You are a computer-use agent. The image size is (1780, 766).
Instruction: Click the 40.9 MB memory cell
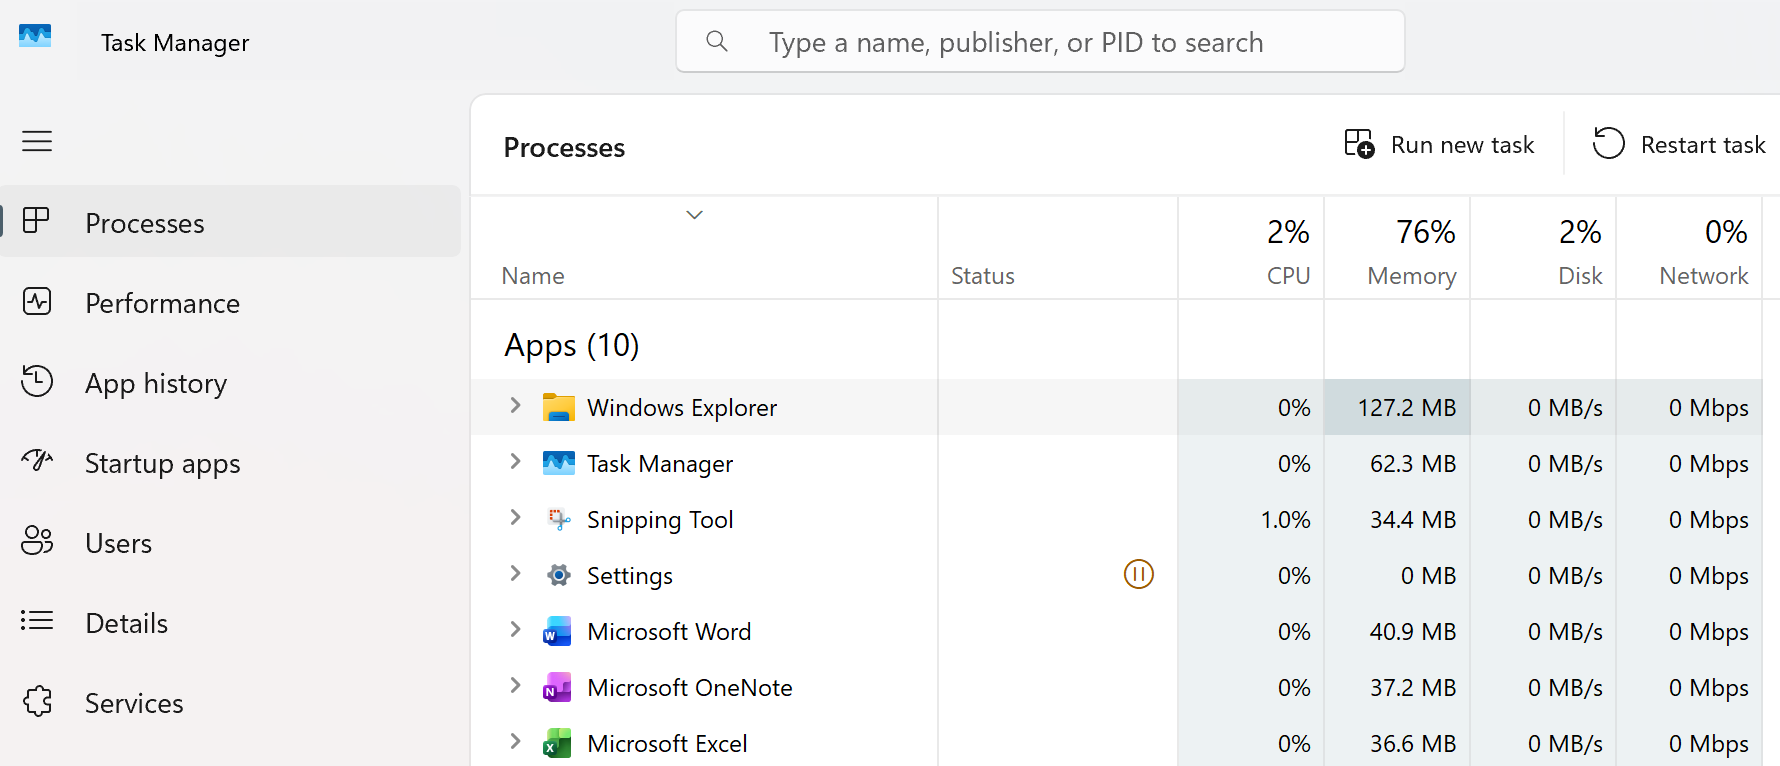(x=1397, y=631)
